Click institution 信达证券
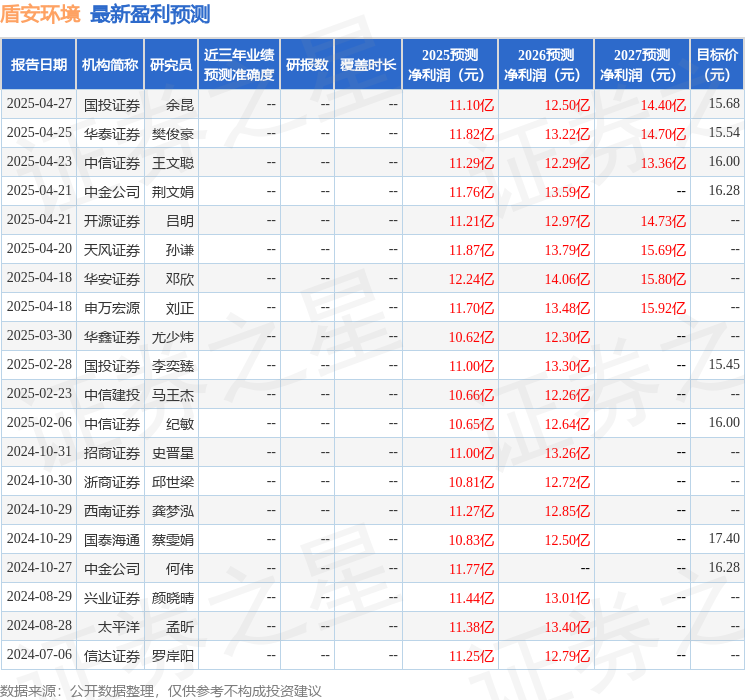Viewport: 745px width, 700px height. coord(112,656)
